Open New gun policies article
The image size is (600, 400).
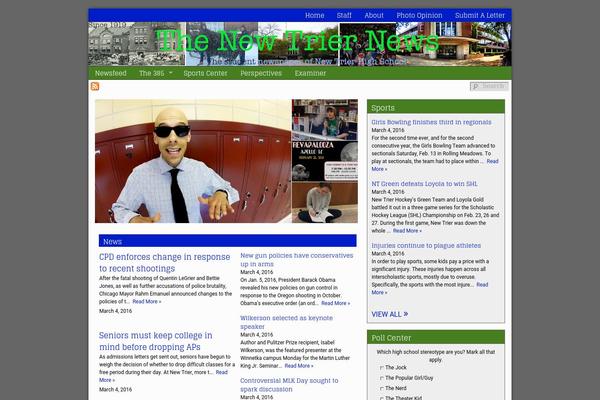pyautogui.click(x=297, y=260)
